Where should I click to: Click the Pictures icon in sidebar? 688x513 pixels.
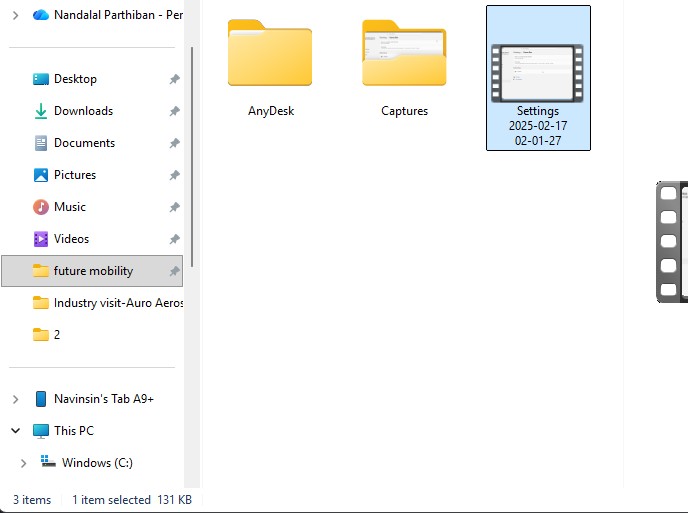(41, 175)
